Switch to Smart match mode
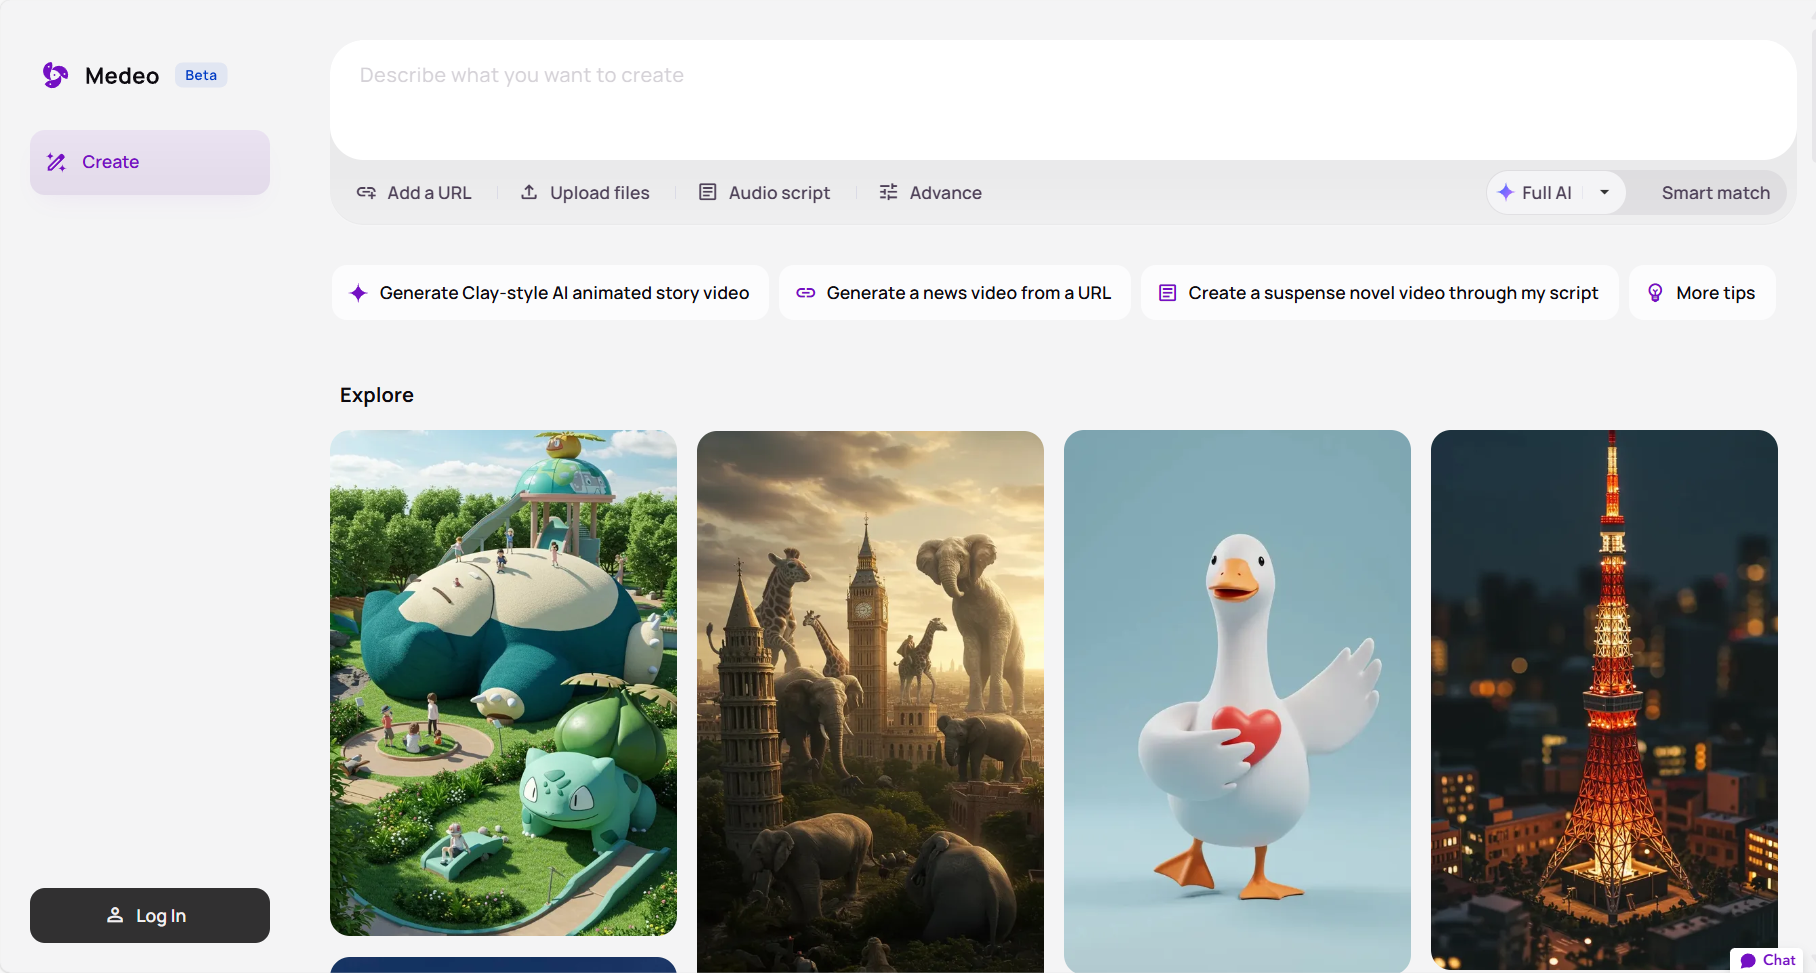1816x973 pixels. pyautogui.click(x=1715, y=192)
